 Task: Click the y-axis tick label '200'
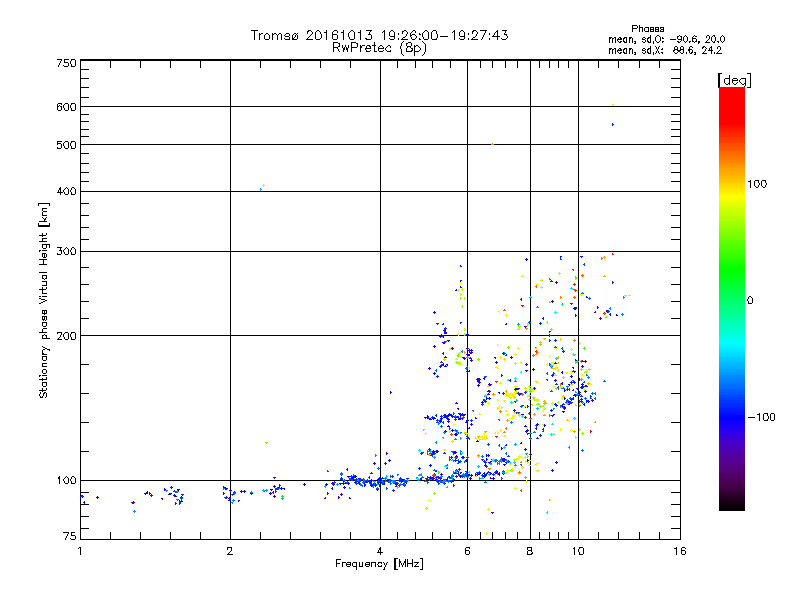66,336
